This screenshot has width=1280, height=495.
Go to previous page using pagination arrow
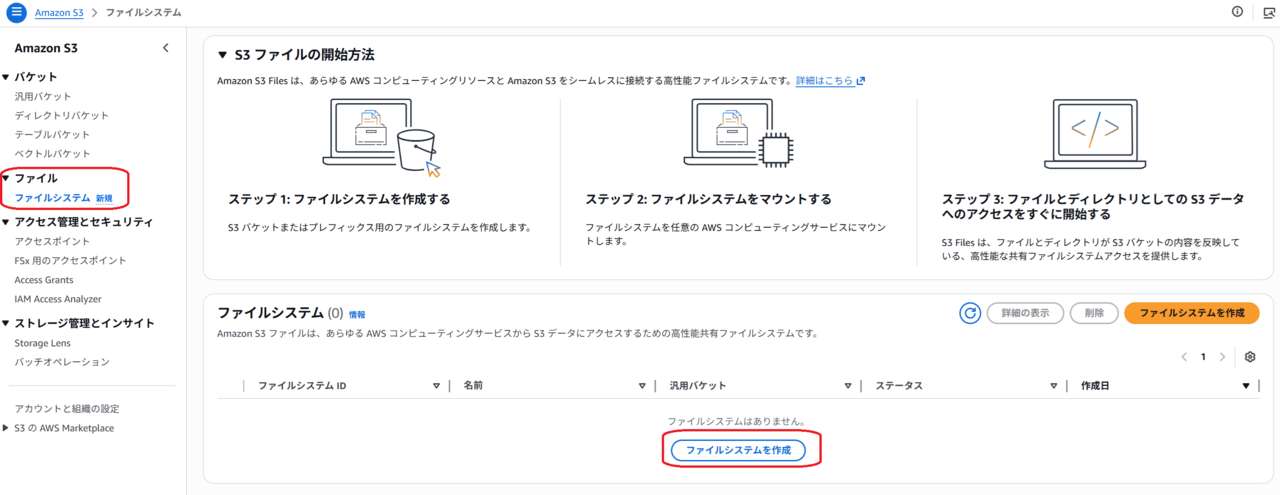[x=1185, y=357]
